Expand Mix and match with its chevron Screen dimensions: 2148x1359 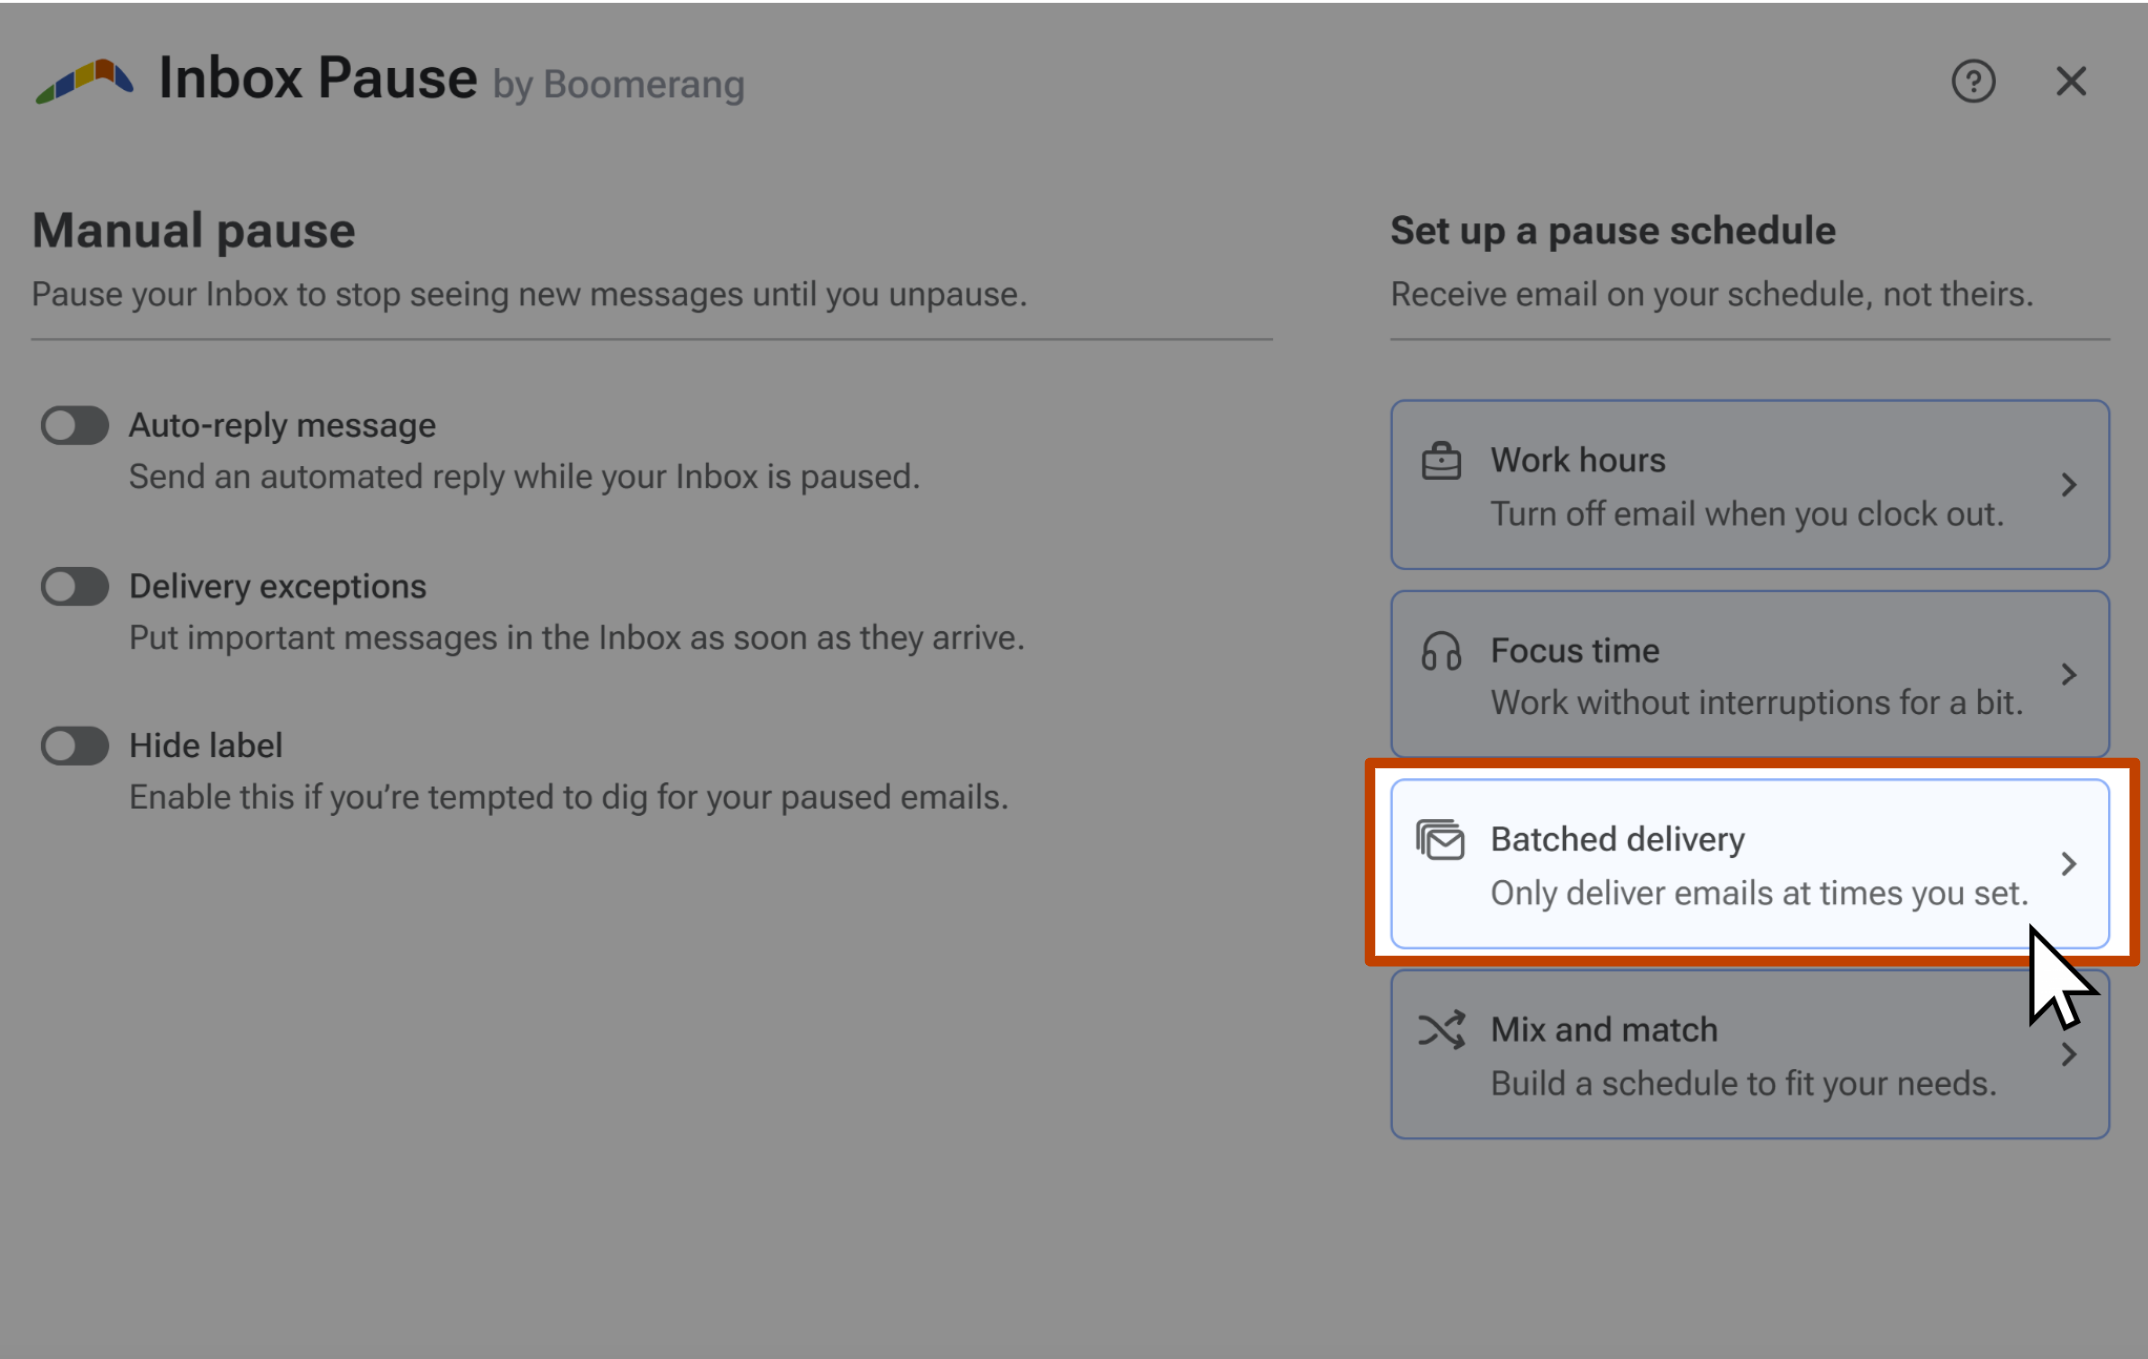coord(2069,1055)
